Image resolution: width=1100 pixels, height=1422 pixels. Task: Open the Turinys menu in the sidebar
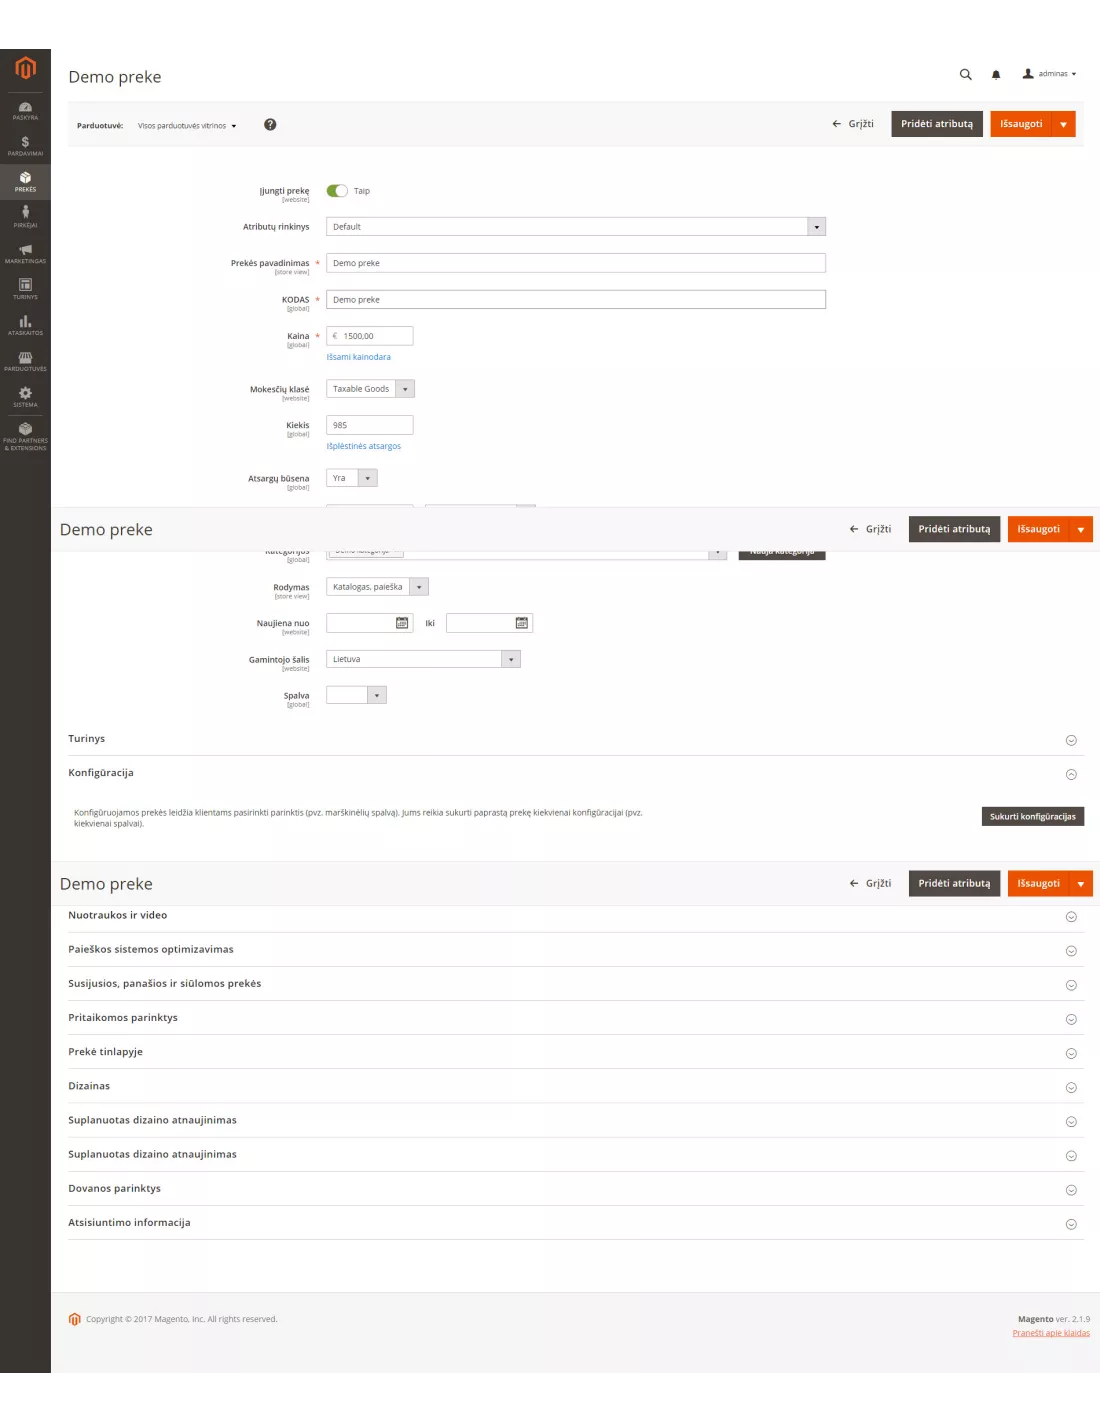pyautogui.click(x=25, y=289)
